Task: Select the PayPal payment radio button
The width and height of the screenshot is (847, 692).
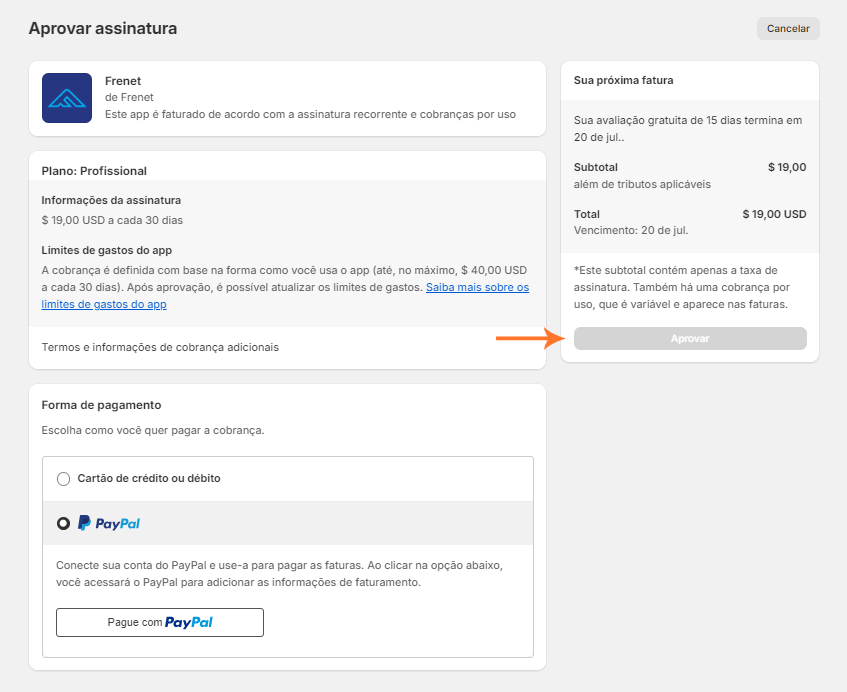Action: click(64, 523)
